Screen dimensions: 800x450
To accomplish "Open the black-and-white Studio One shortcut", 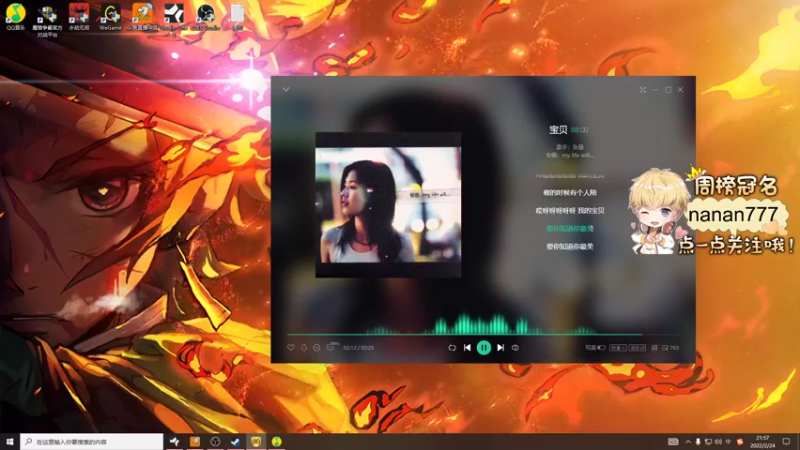I will tap(174, 17).
